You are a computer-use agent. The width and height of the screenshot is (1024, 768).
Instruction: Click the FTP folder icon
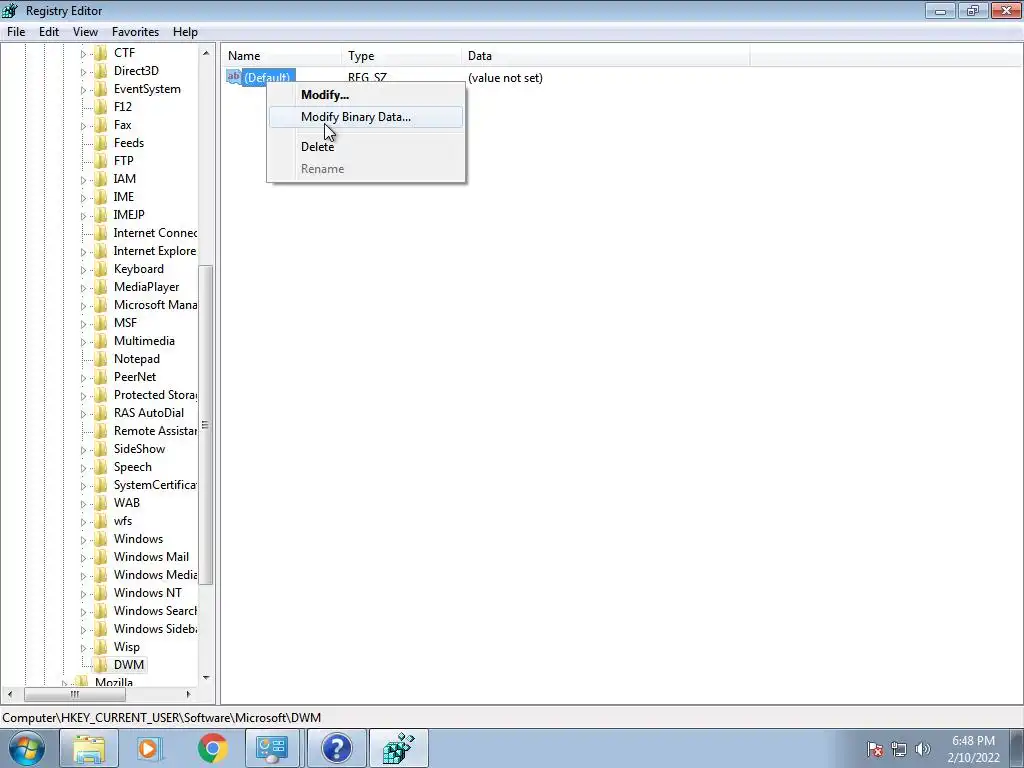click(101, 161)
